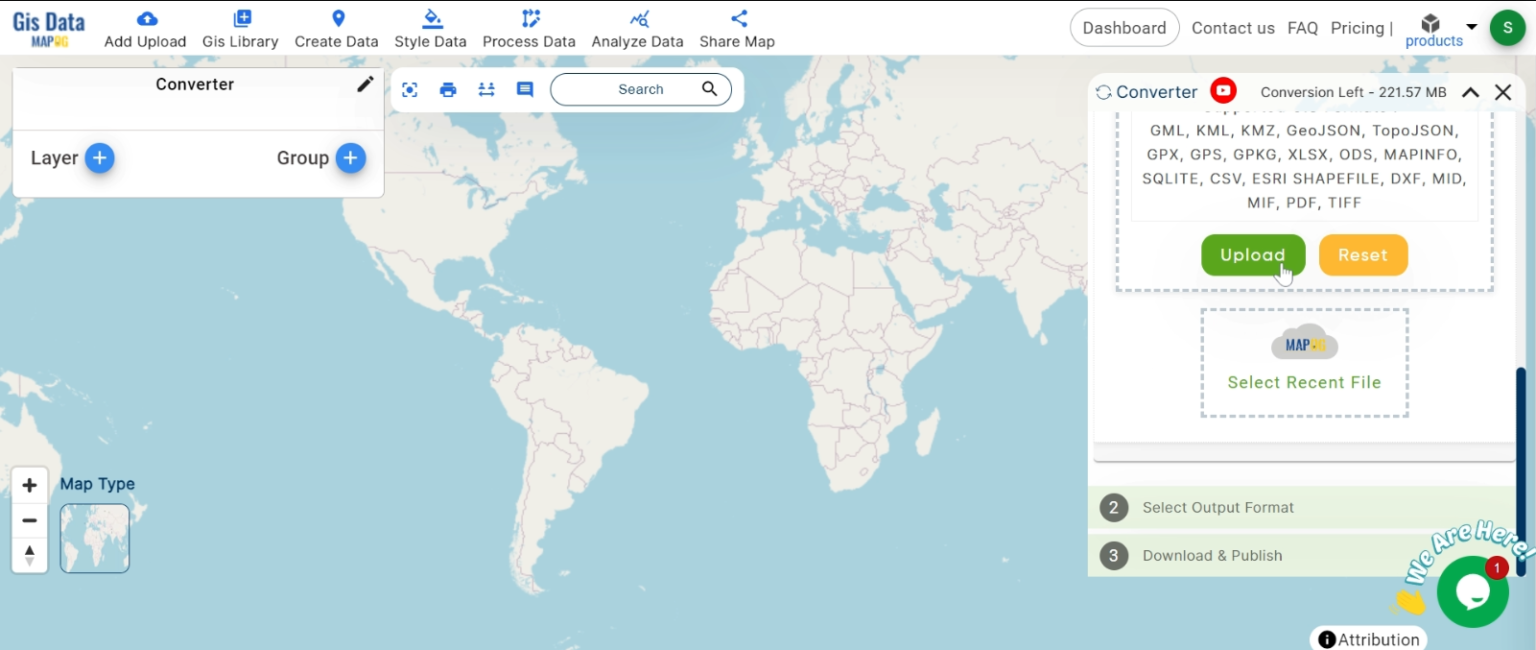Open the Add Upload cloud tool
The height and width of the screenshot is (650, 1536).
click(x=144, y=28)
